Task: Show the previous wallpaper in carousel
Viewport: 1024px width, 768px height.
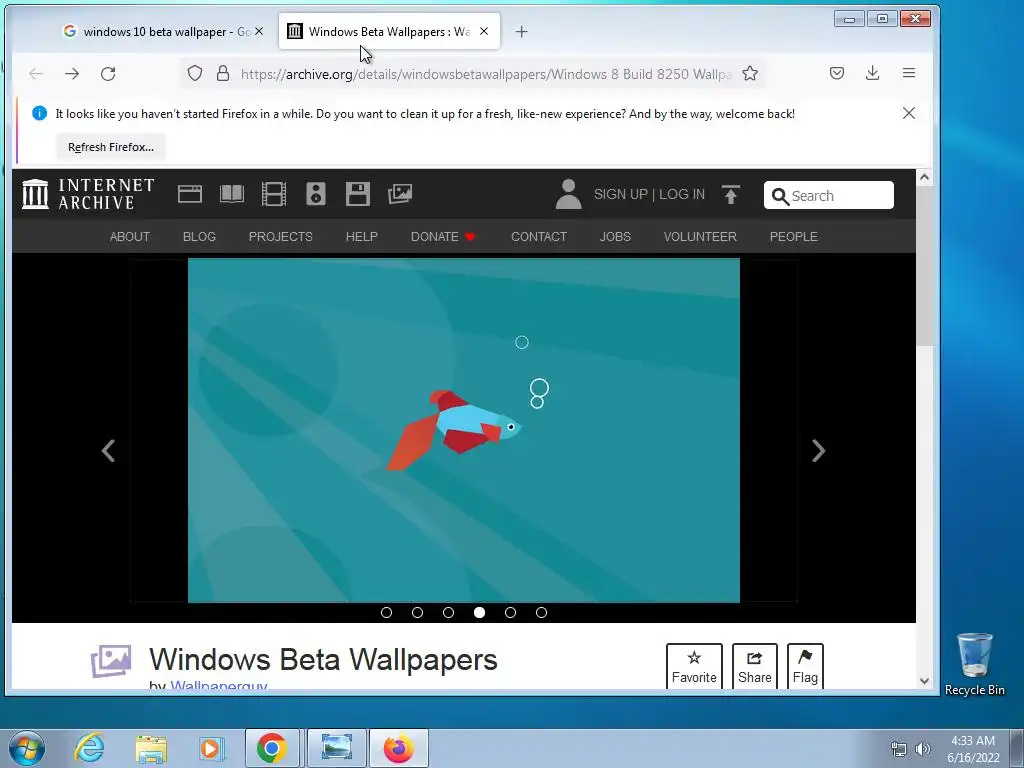Action: (108, 451)
